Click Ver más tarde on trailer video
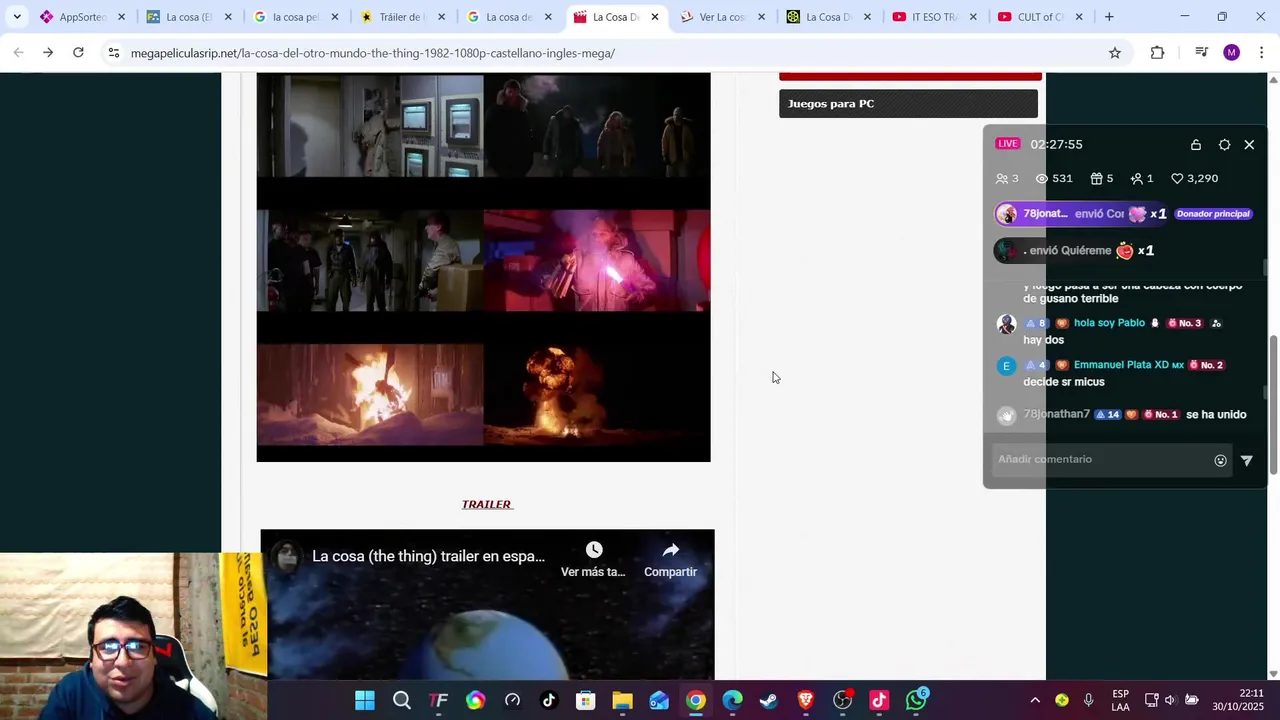 click(593, 560)
